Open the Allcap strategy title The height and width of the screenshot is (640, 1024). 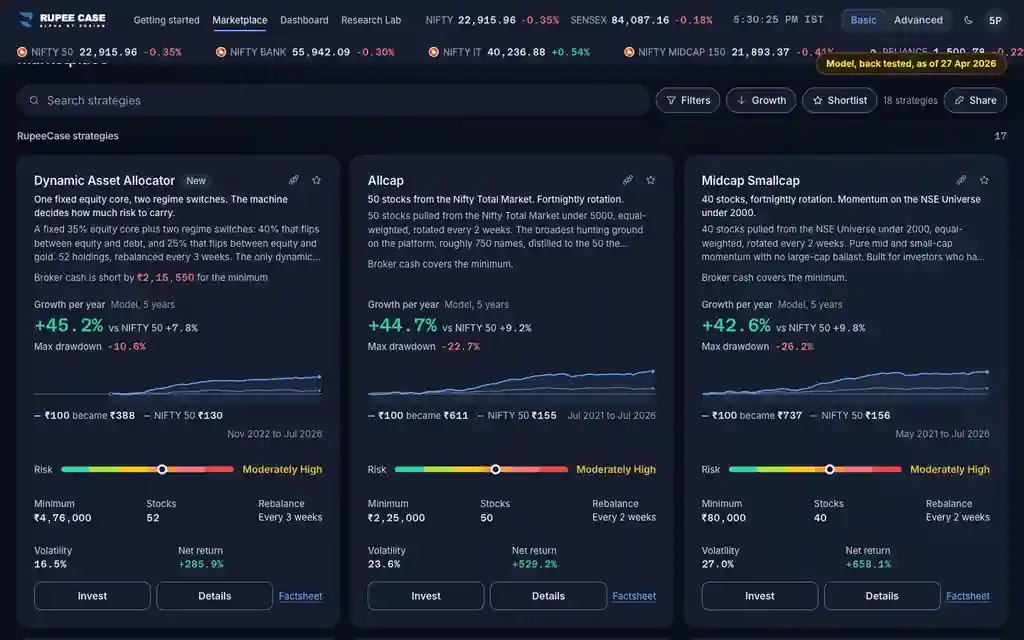tap(385, 181)
